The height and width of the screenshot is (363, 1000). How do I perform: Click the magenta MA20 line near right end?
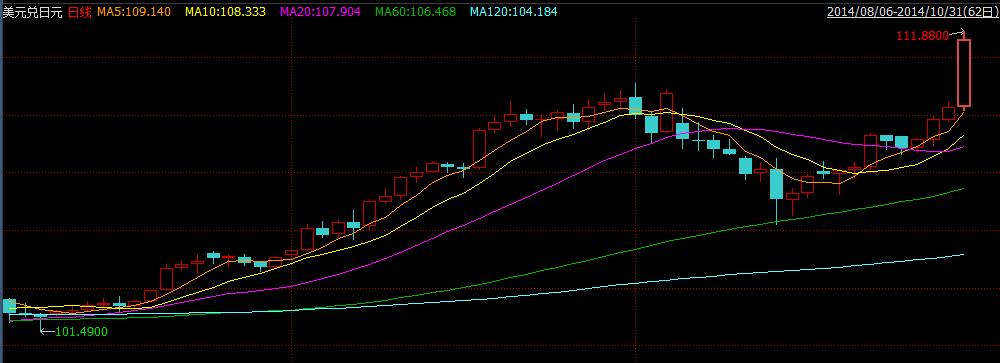pyautogui.click(x=950, y=150)
